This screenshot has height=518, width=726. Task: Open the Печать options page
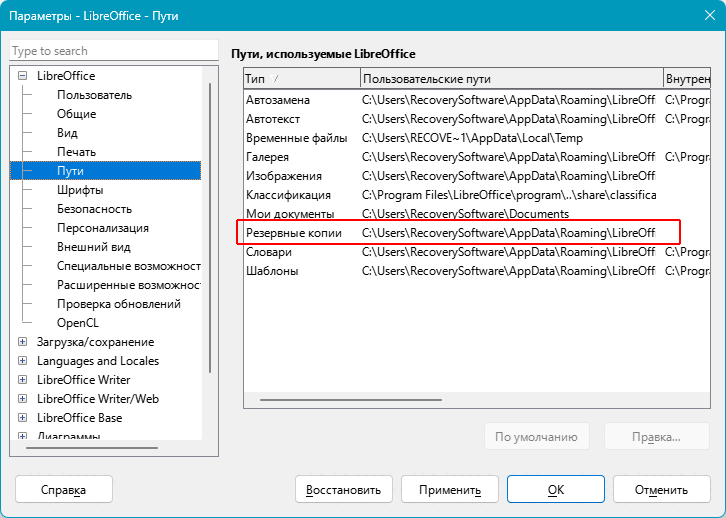pyautogui.click(x=76, y=152)
